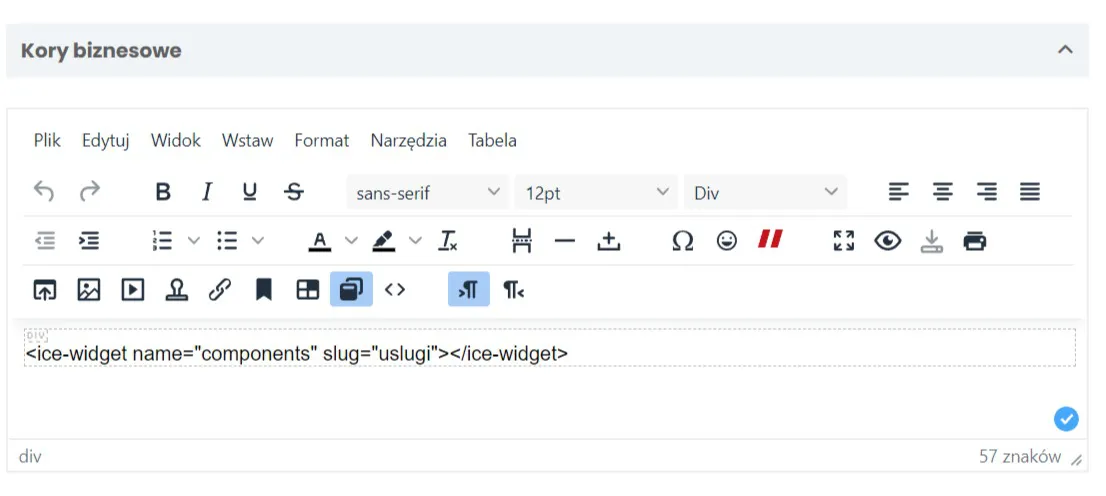
Task: Open the highlight color picker arrow
Action: click(415, 241)
